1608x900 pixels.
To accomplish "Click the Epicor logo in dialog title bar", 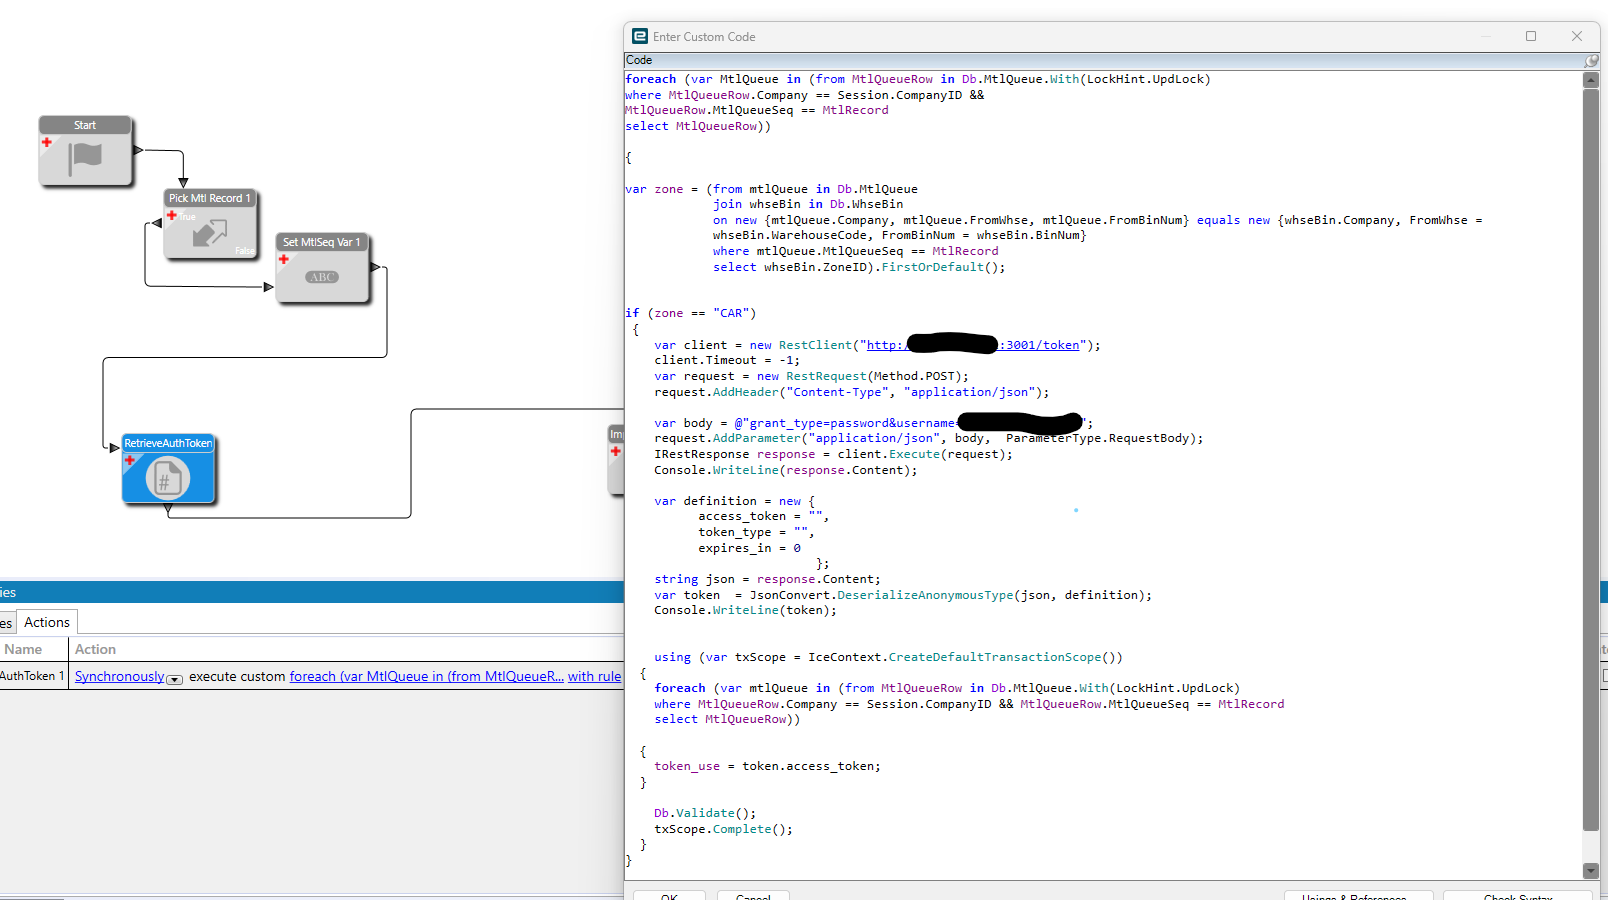I will tap(639, 36).
